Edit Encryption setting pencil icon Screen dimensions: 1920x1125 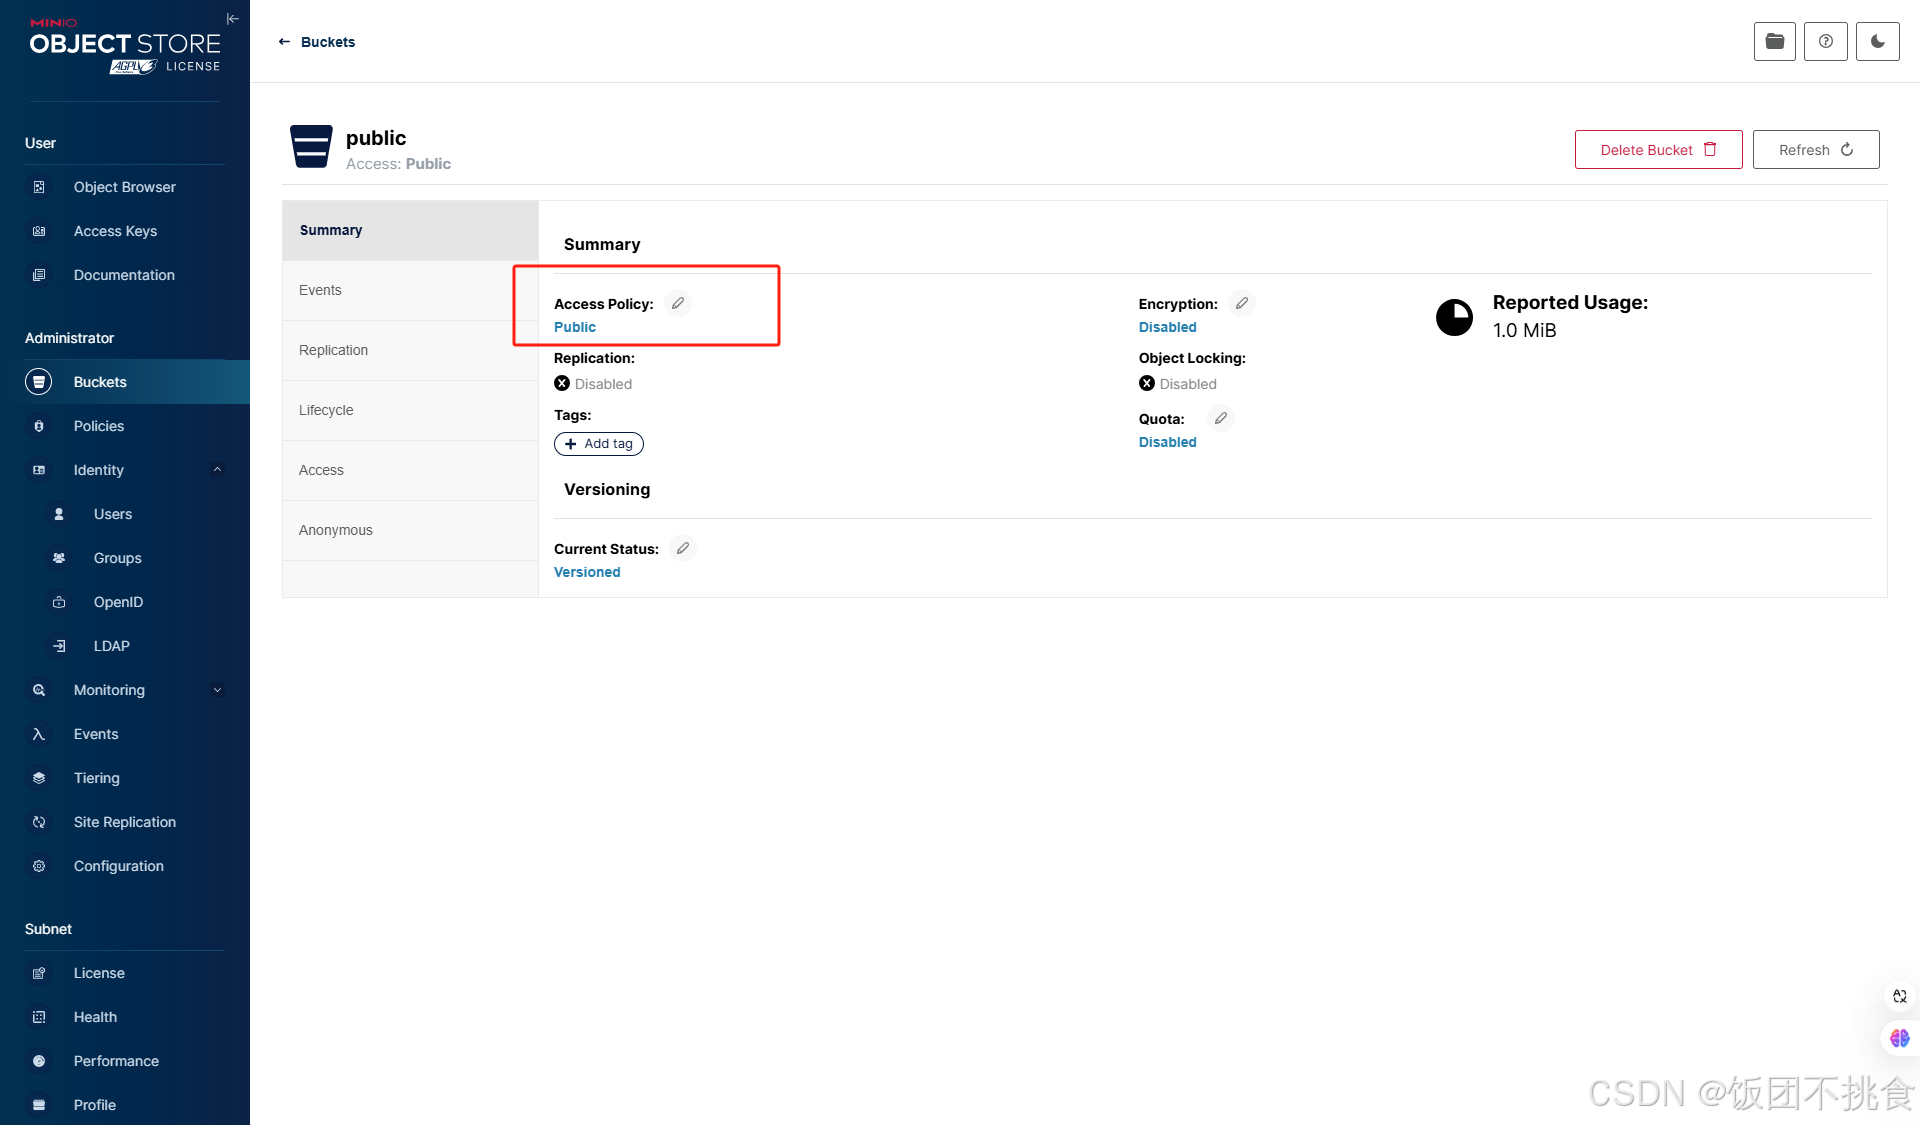pos(1241,303)
